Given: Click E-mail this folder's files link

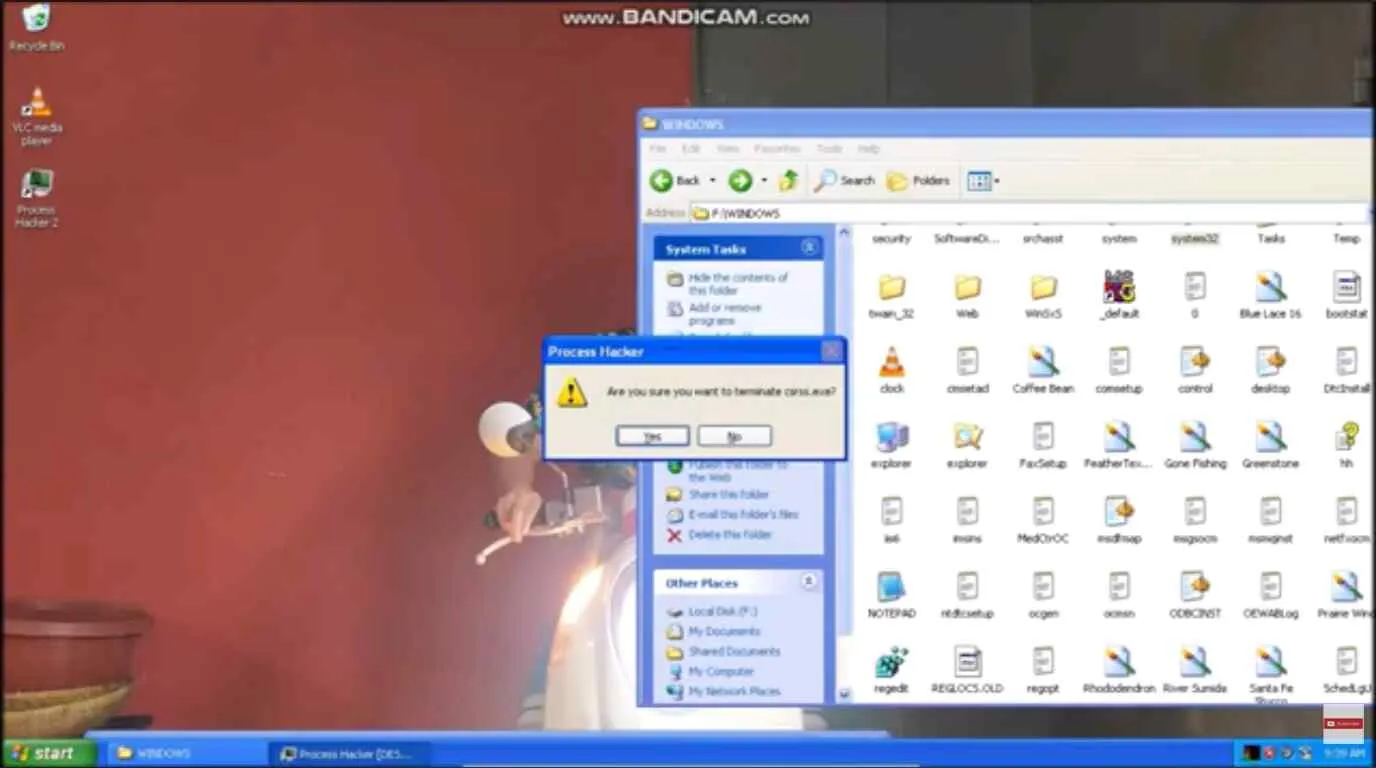Looking at the screenshot, I should (743, 514).
